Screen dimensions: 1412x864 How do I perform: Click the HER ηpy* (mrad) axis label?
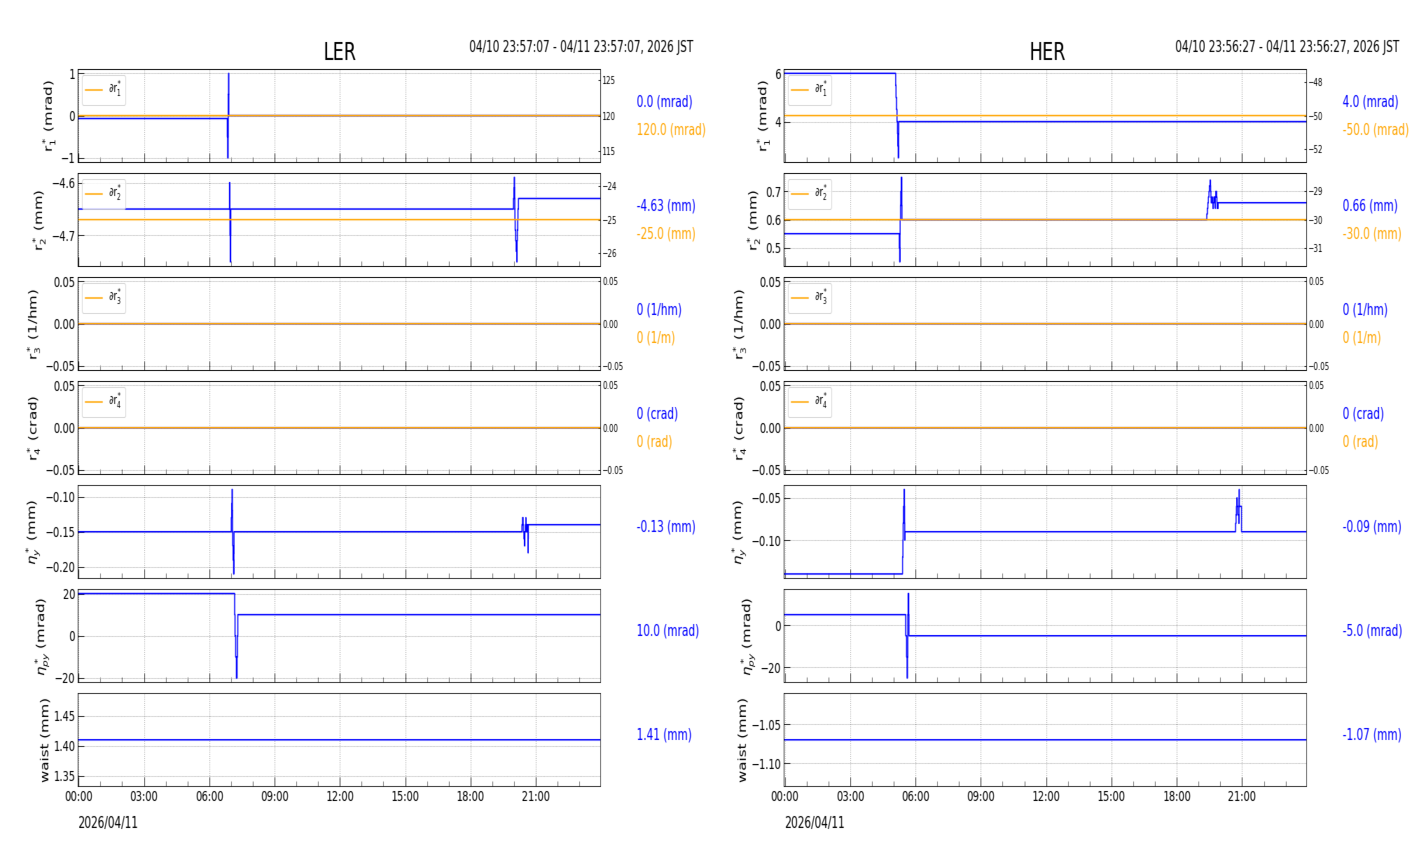tap(748, 636)
